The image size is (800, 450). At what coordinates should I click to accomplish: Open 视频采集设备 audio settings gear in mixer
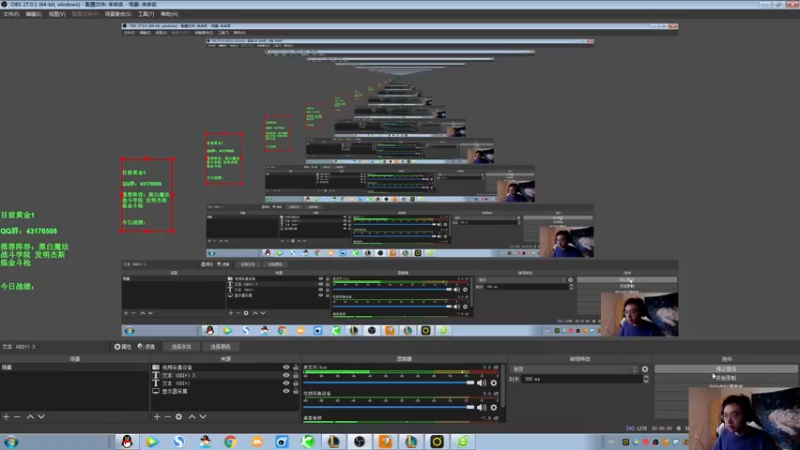click(x=493, y=407)
